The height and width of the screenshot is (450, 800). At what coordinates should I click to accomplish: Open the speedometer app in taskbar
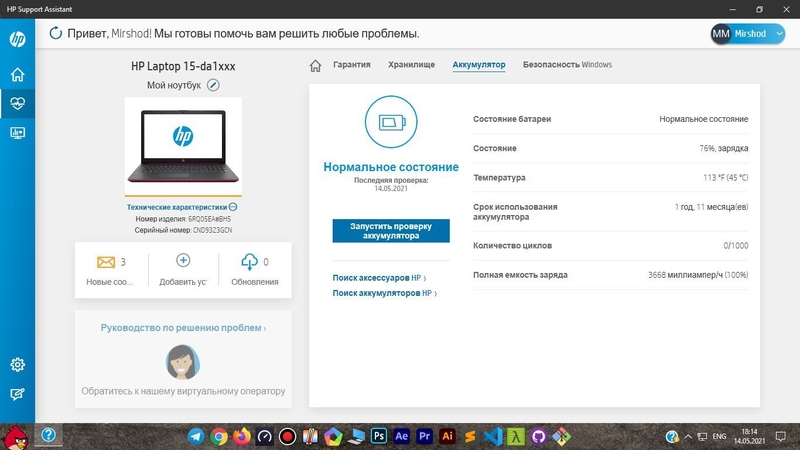pyautogui.click(x=264, y=437)
